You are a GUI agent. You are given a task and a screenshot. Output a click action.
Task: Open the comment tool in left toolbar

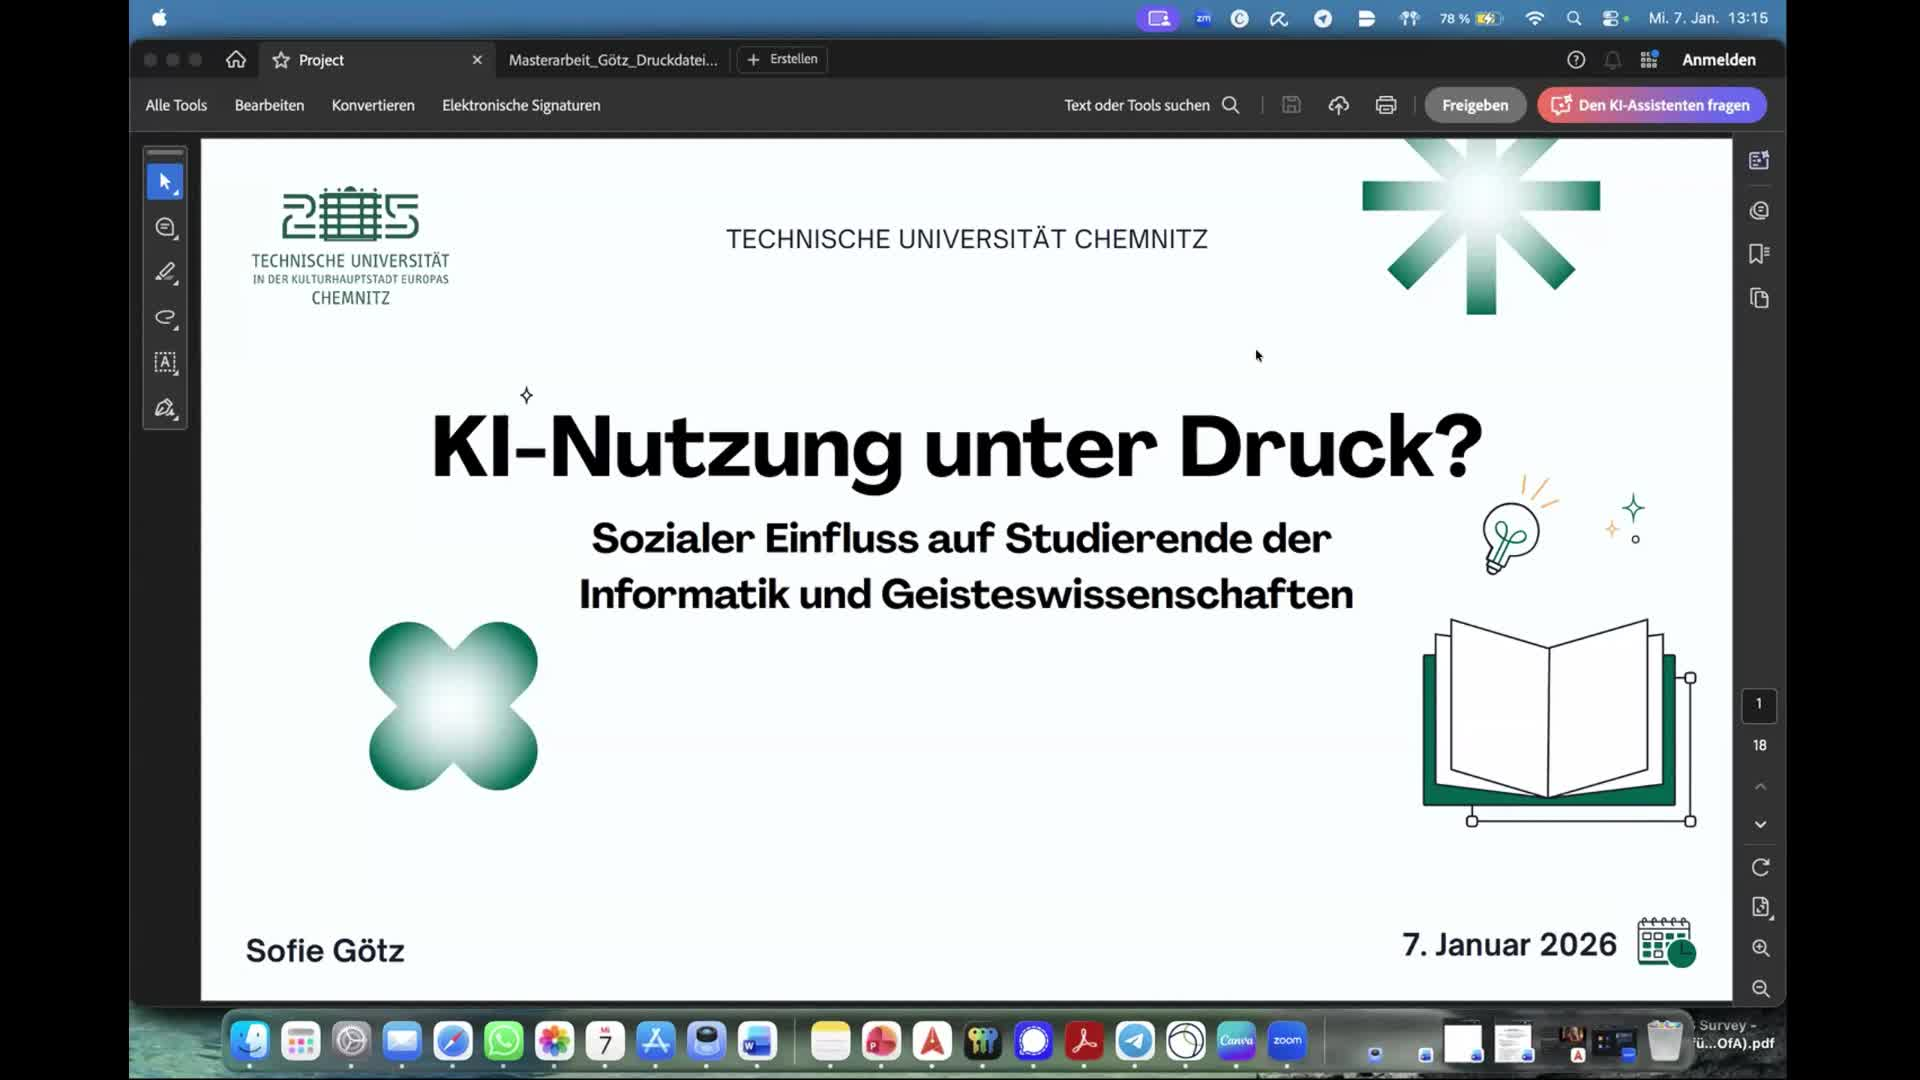(x=165, y=228)
